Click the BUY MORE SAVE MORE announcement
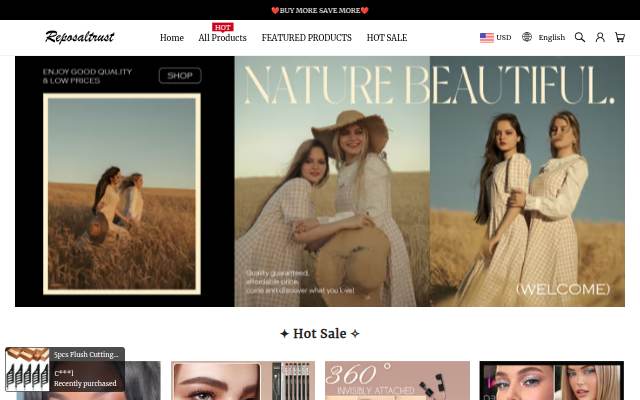Image resolution: width=640 pixels, height=400 pixels. 320,10
